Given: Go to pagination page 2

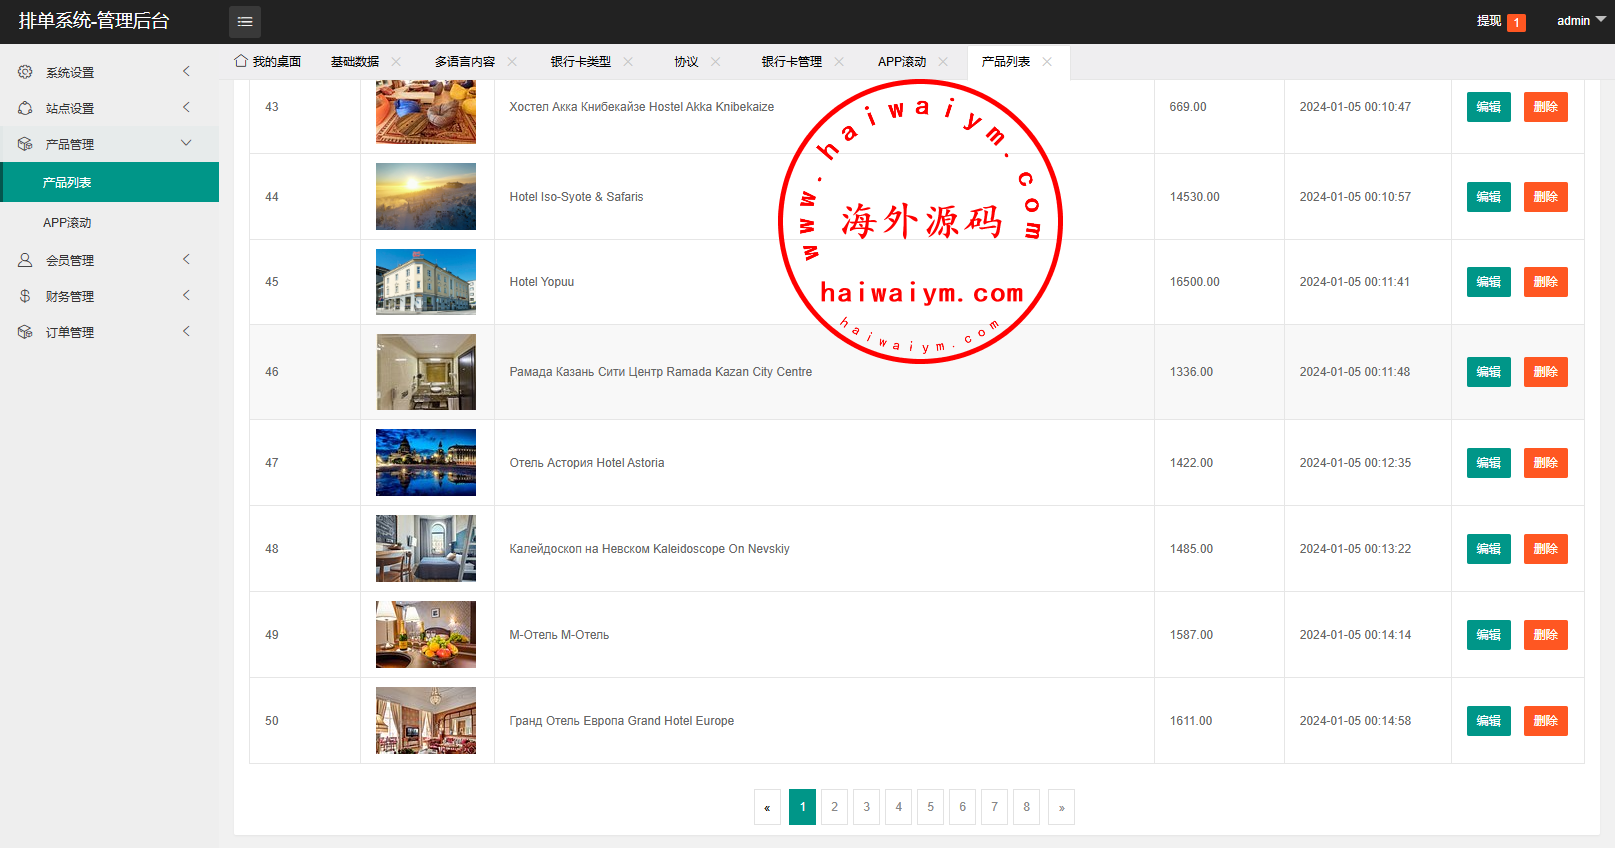Looking at the screenshot, I should (835, 807).
